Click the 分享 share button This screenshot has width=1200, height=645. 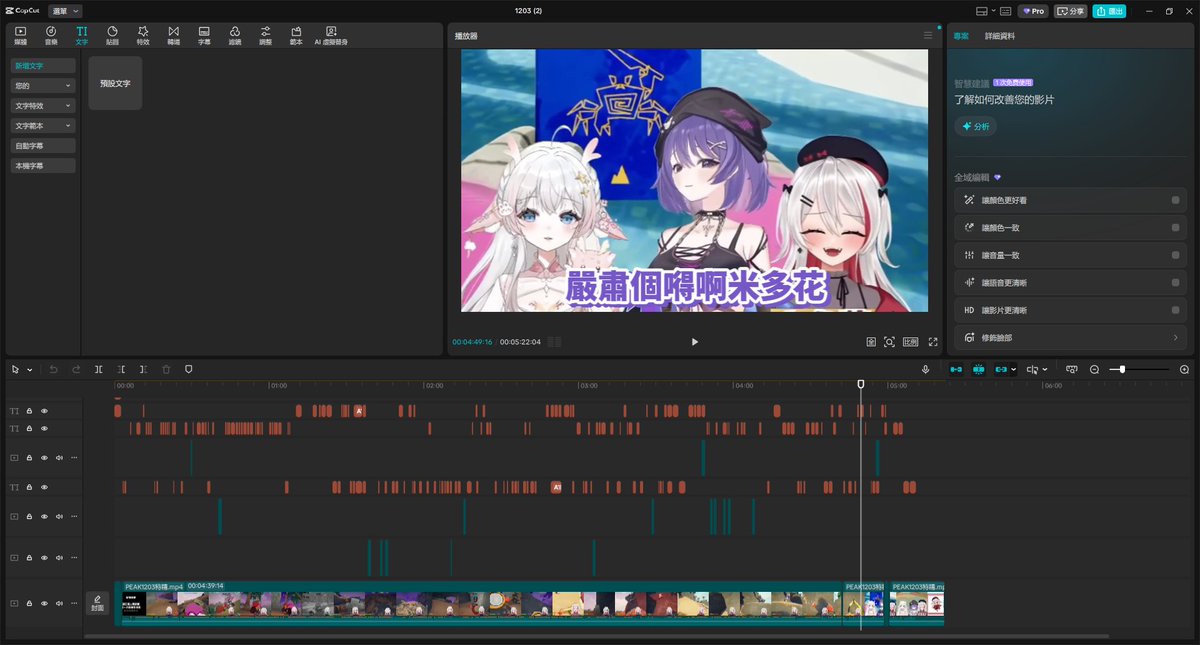[1071, 11]
